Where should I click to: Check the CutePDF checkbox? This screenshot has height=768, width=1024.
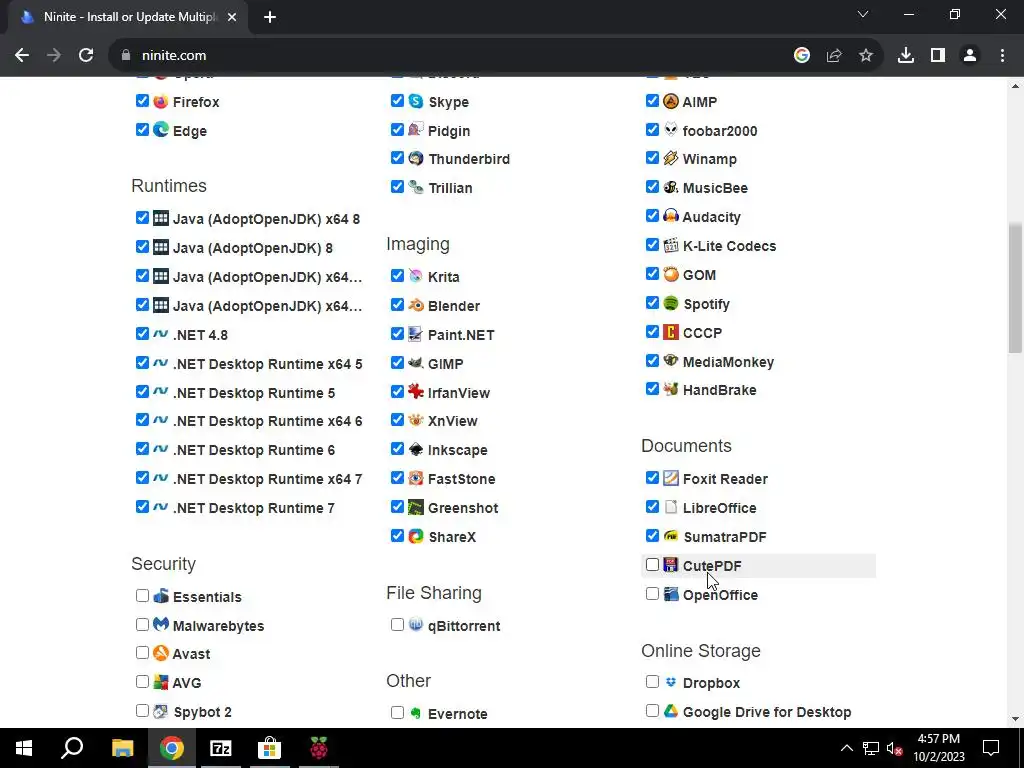coord(652,565)
